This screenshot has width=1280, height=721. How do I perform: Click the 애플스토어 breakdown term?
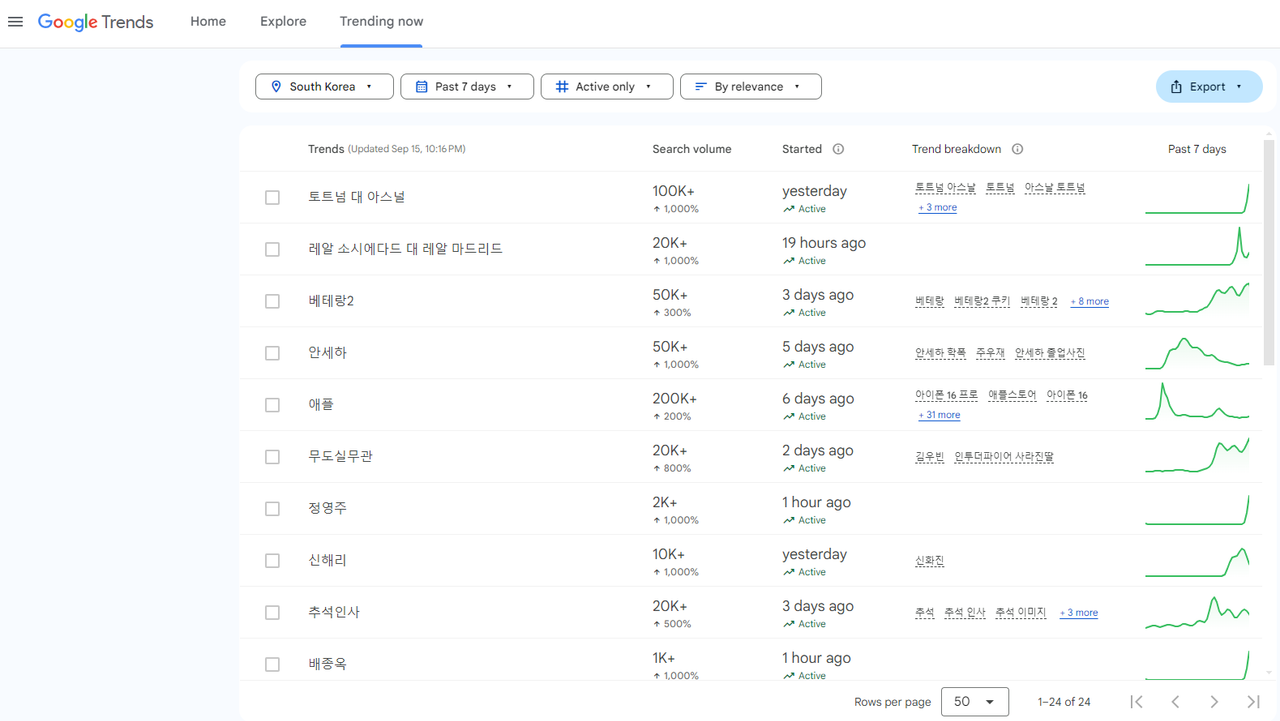(x=1012, y=395)
